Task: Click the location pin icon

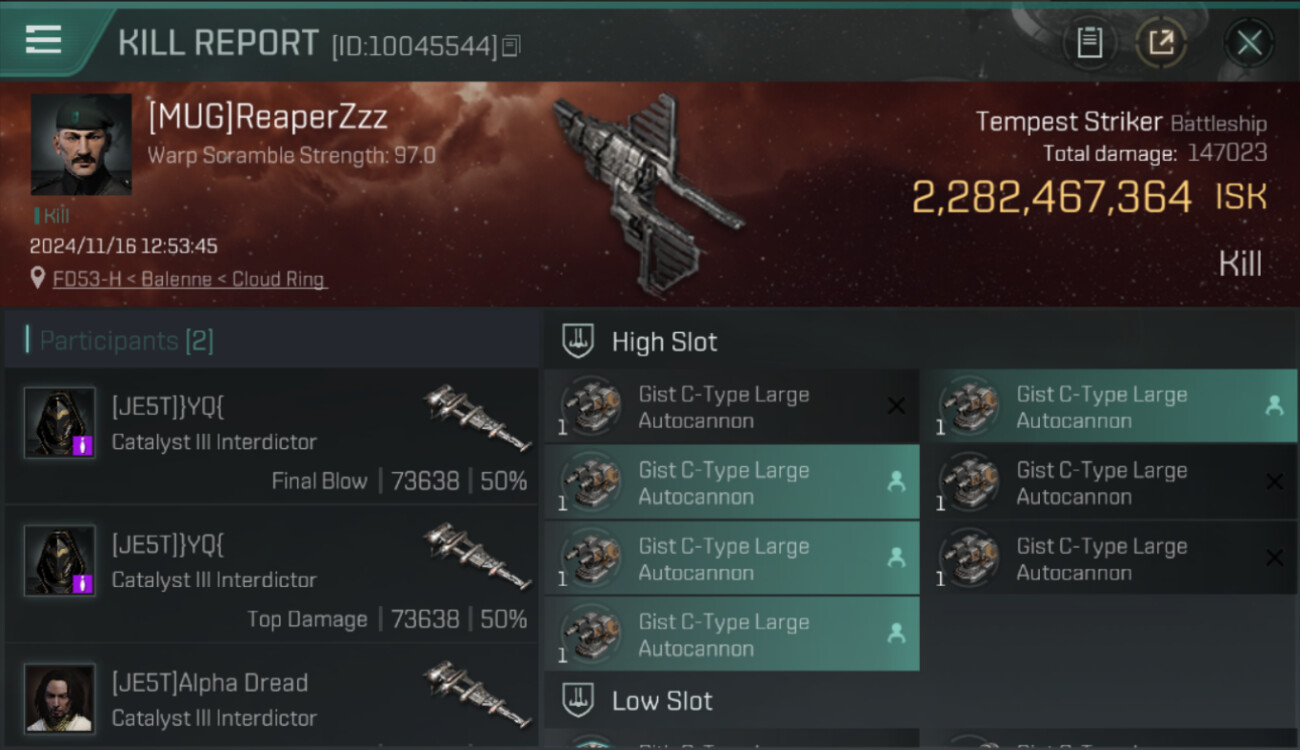Action: pos(38,279)
